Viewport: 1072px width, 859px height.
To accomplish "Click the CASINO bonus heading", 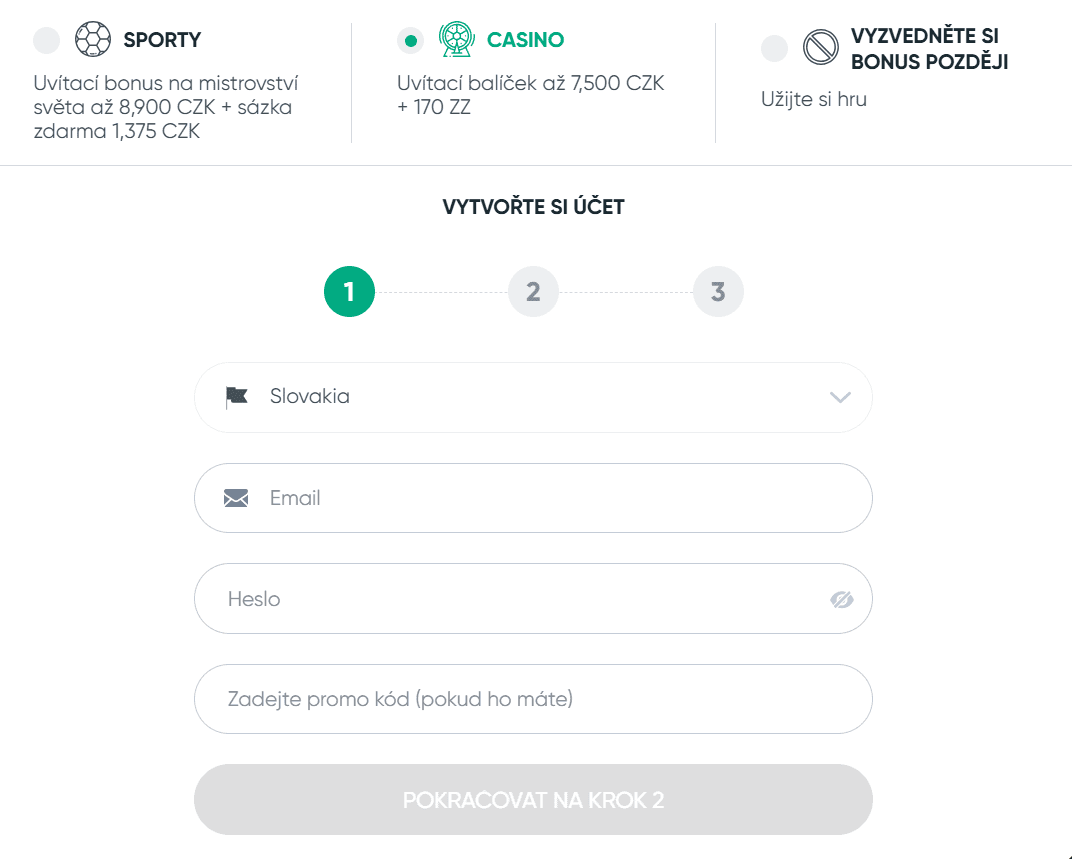I will [525, 40].
